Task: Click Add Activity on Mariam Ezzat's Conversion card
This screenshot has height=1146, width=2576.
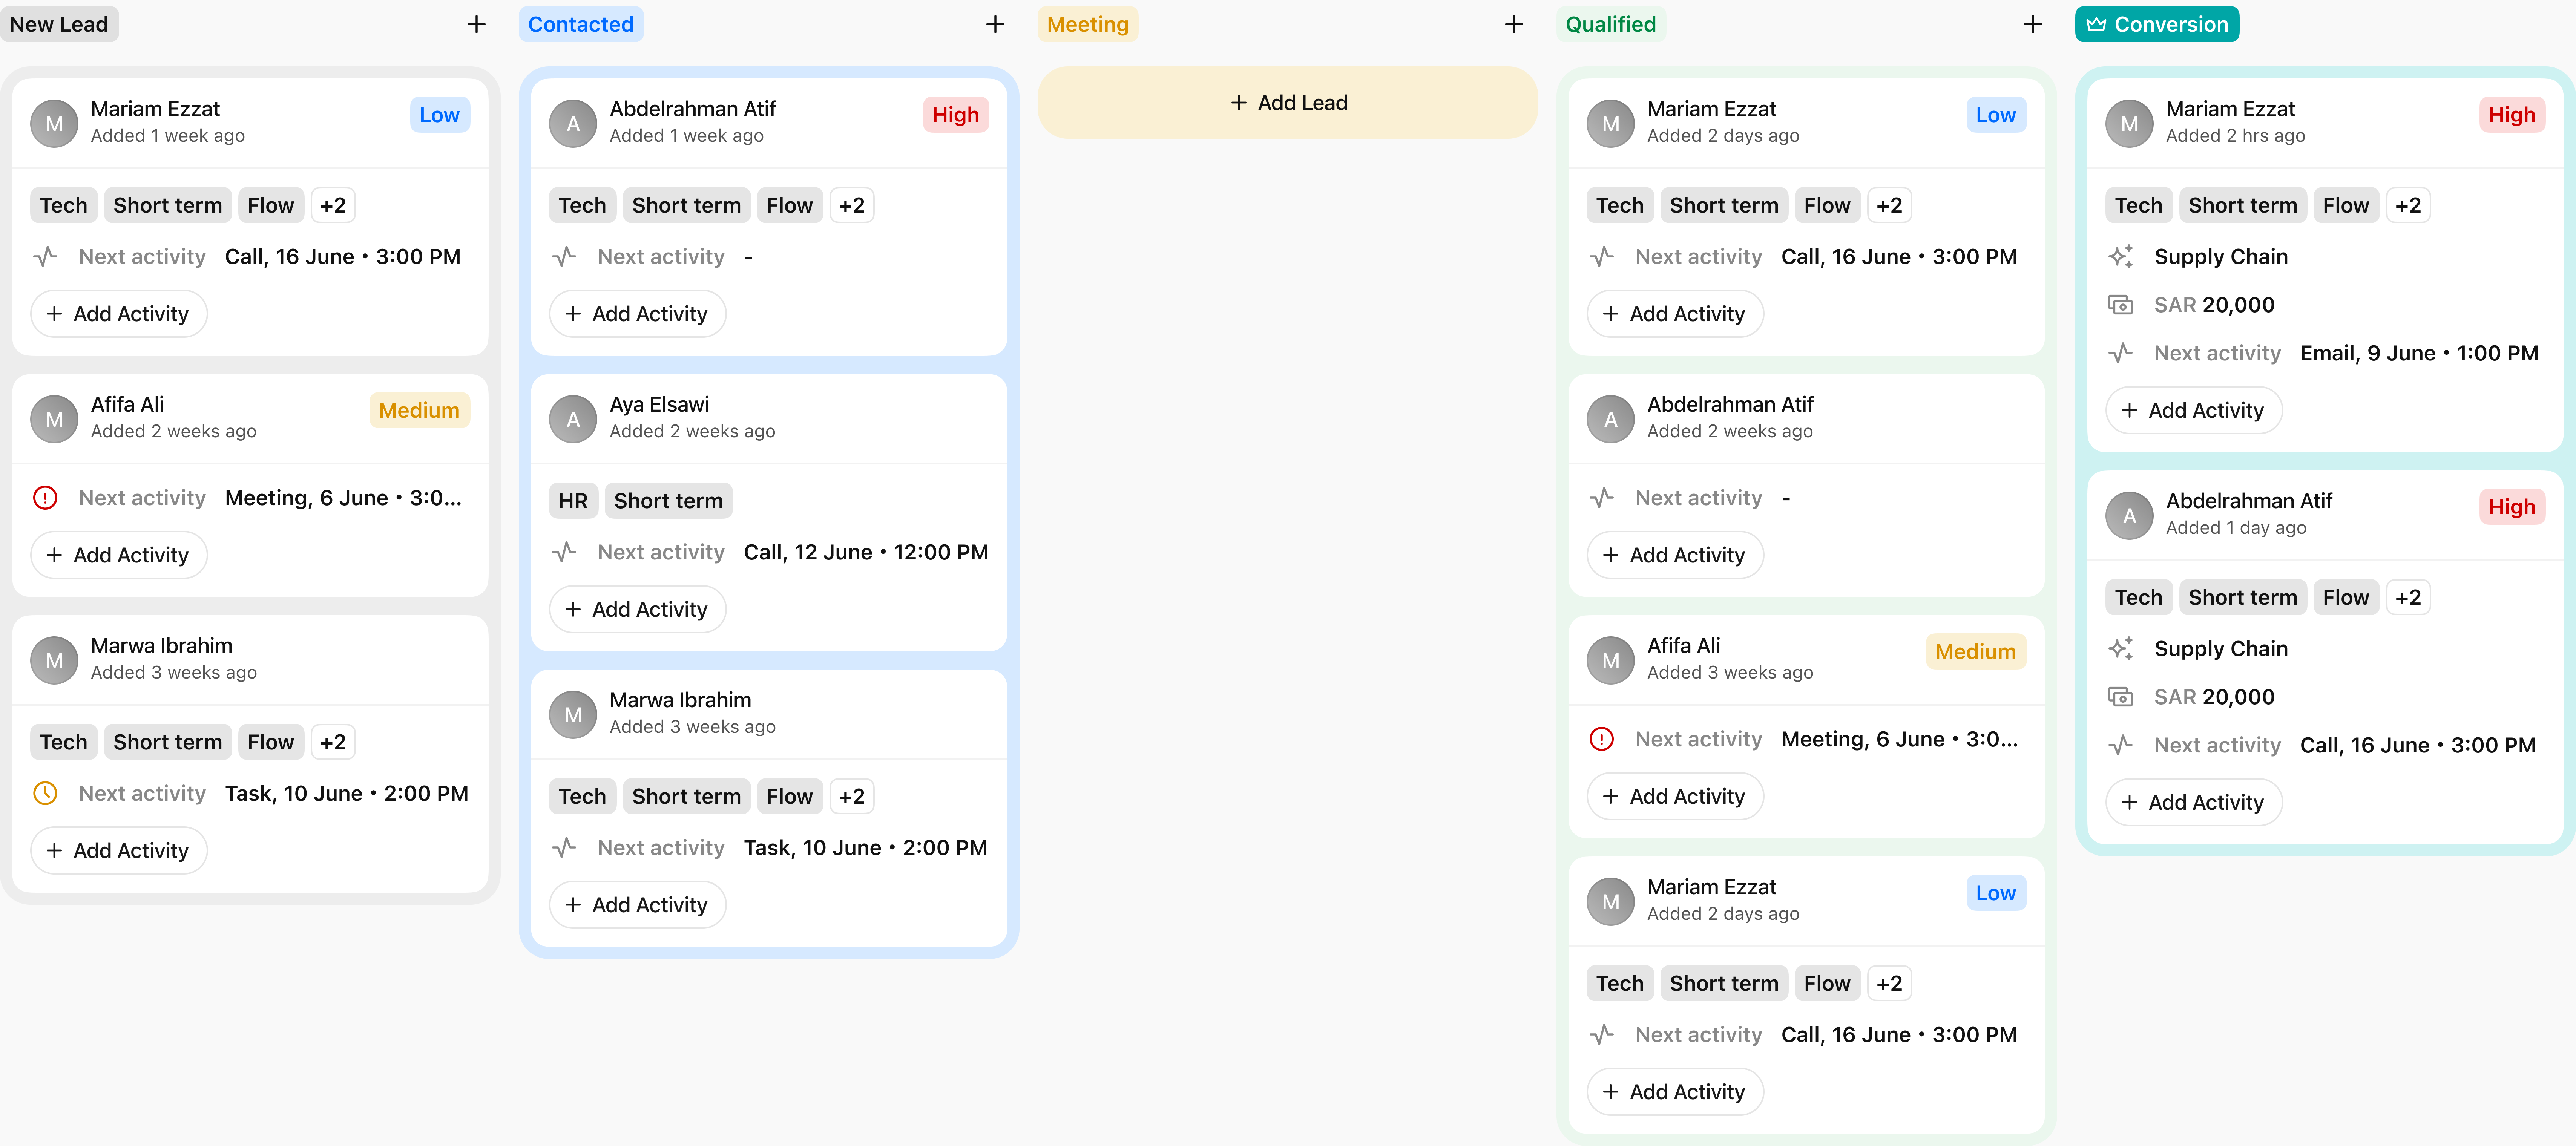Action: tap(2194, 410)
